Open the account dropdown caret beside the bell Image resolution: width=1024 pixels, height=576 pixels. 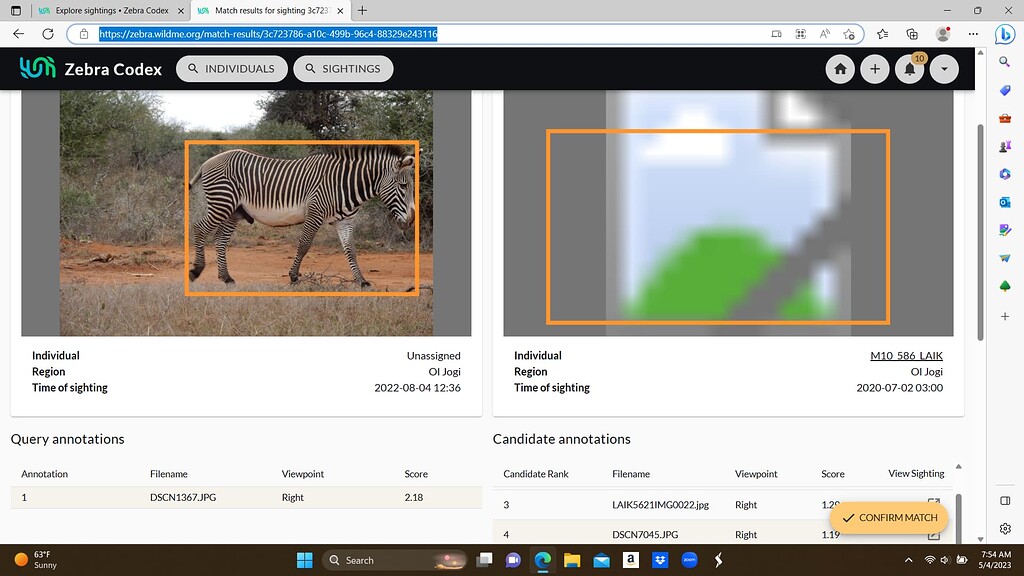[x=944, y=68]
